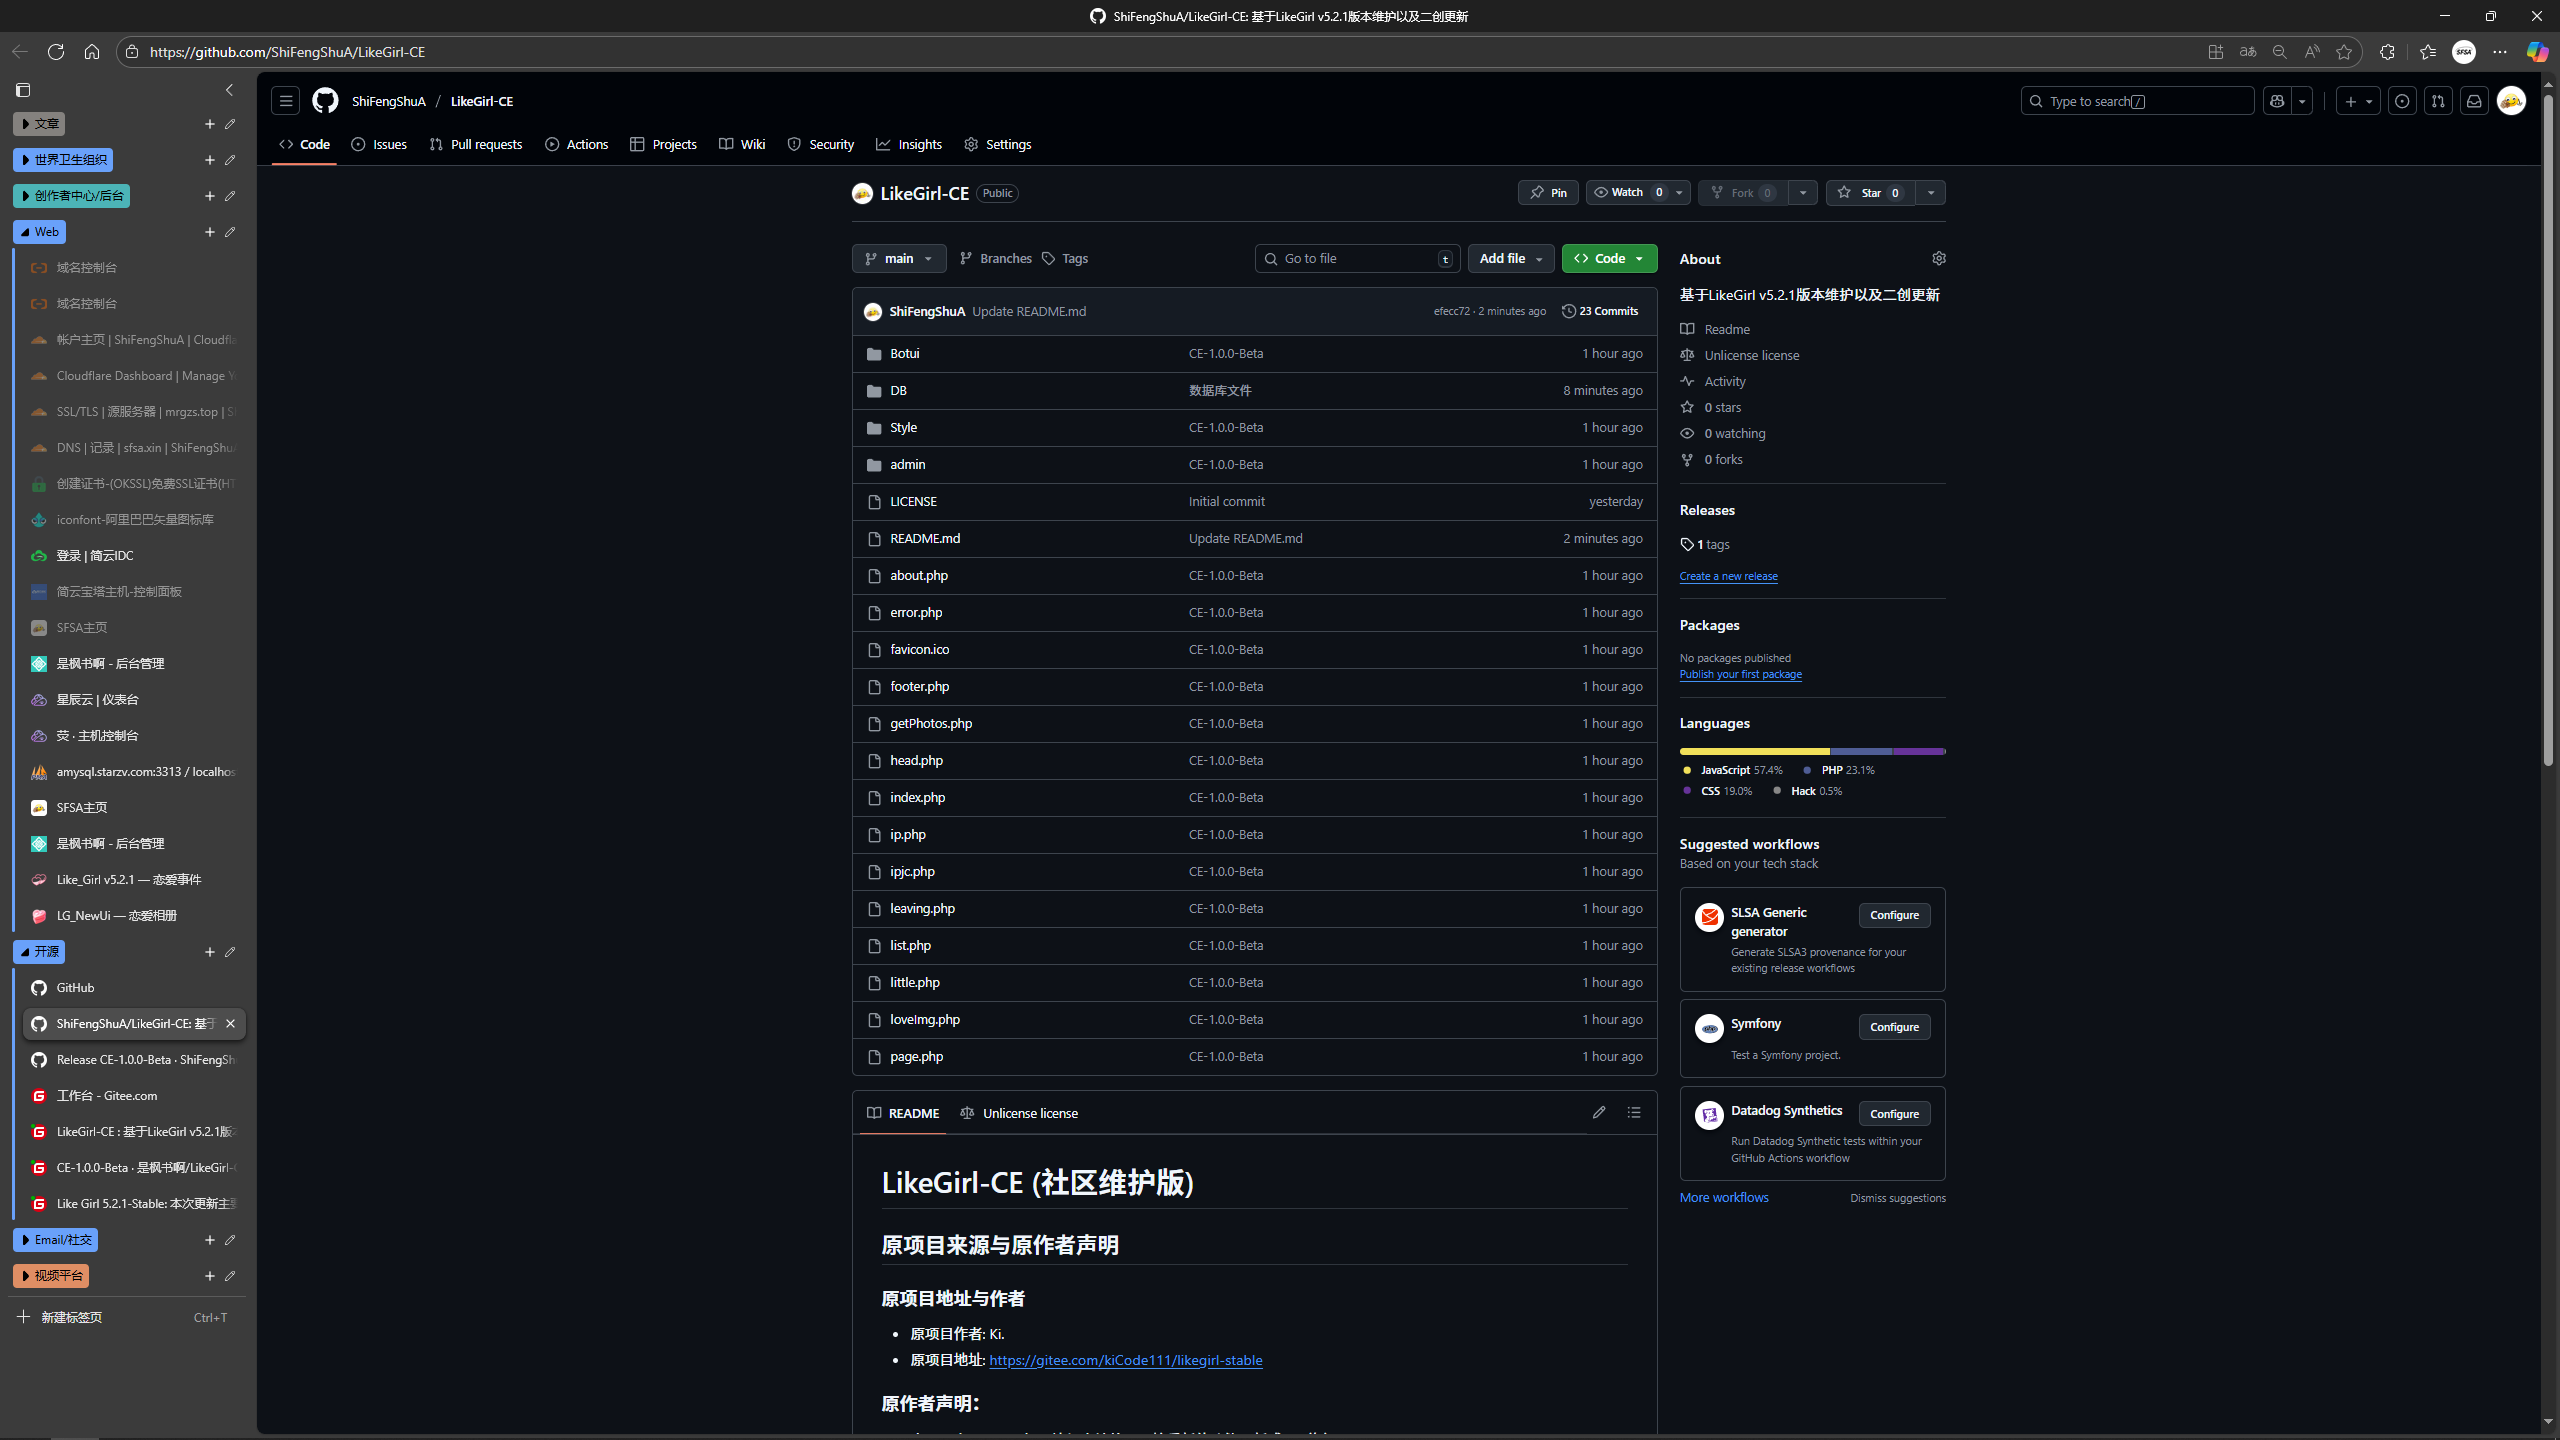Screen dimensions: 2560x1440
Task: Configure the Symfony suggested workflow
Action: click(1894, 1026)
